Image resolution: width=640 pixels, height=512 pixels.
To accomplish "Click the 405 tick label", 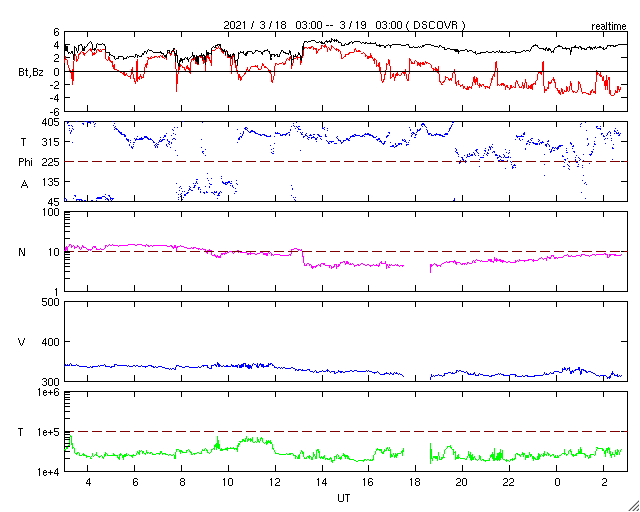I will tap(51, 122).
